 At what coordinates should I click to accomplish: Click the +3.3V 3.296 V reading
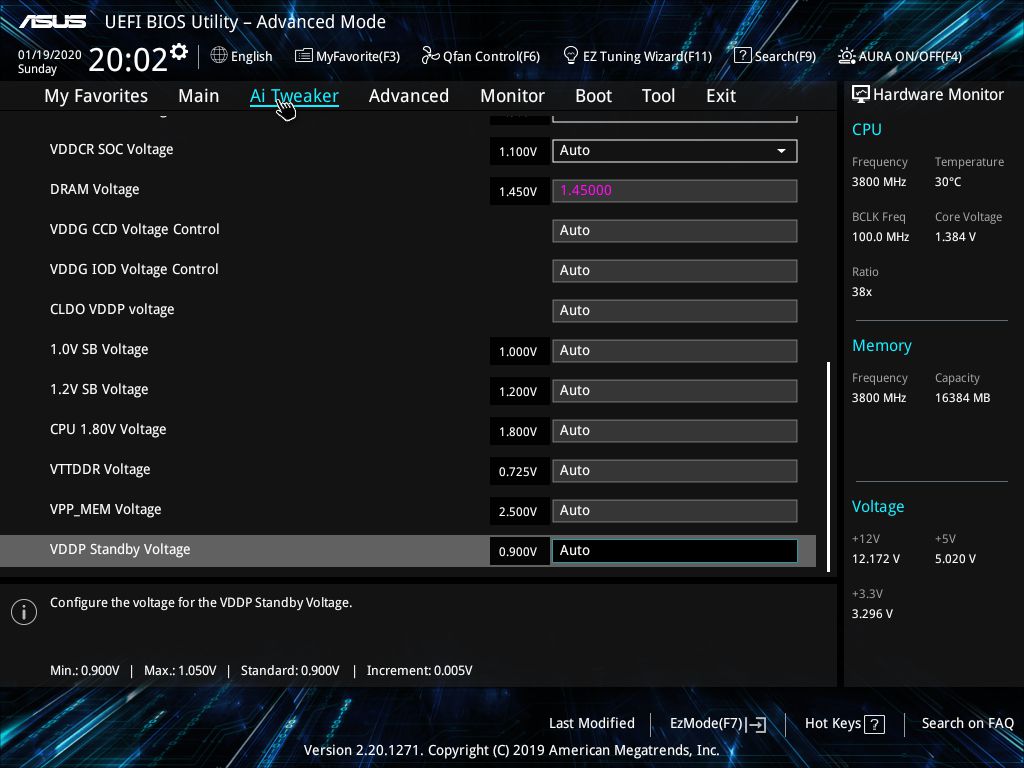(x=872, y=614)
